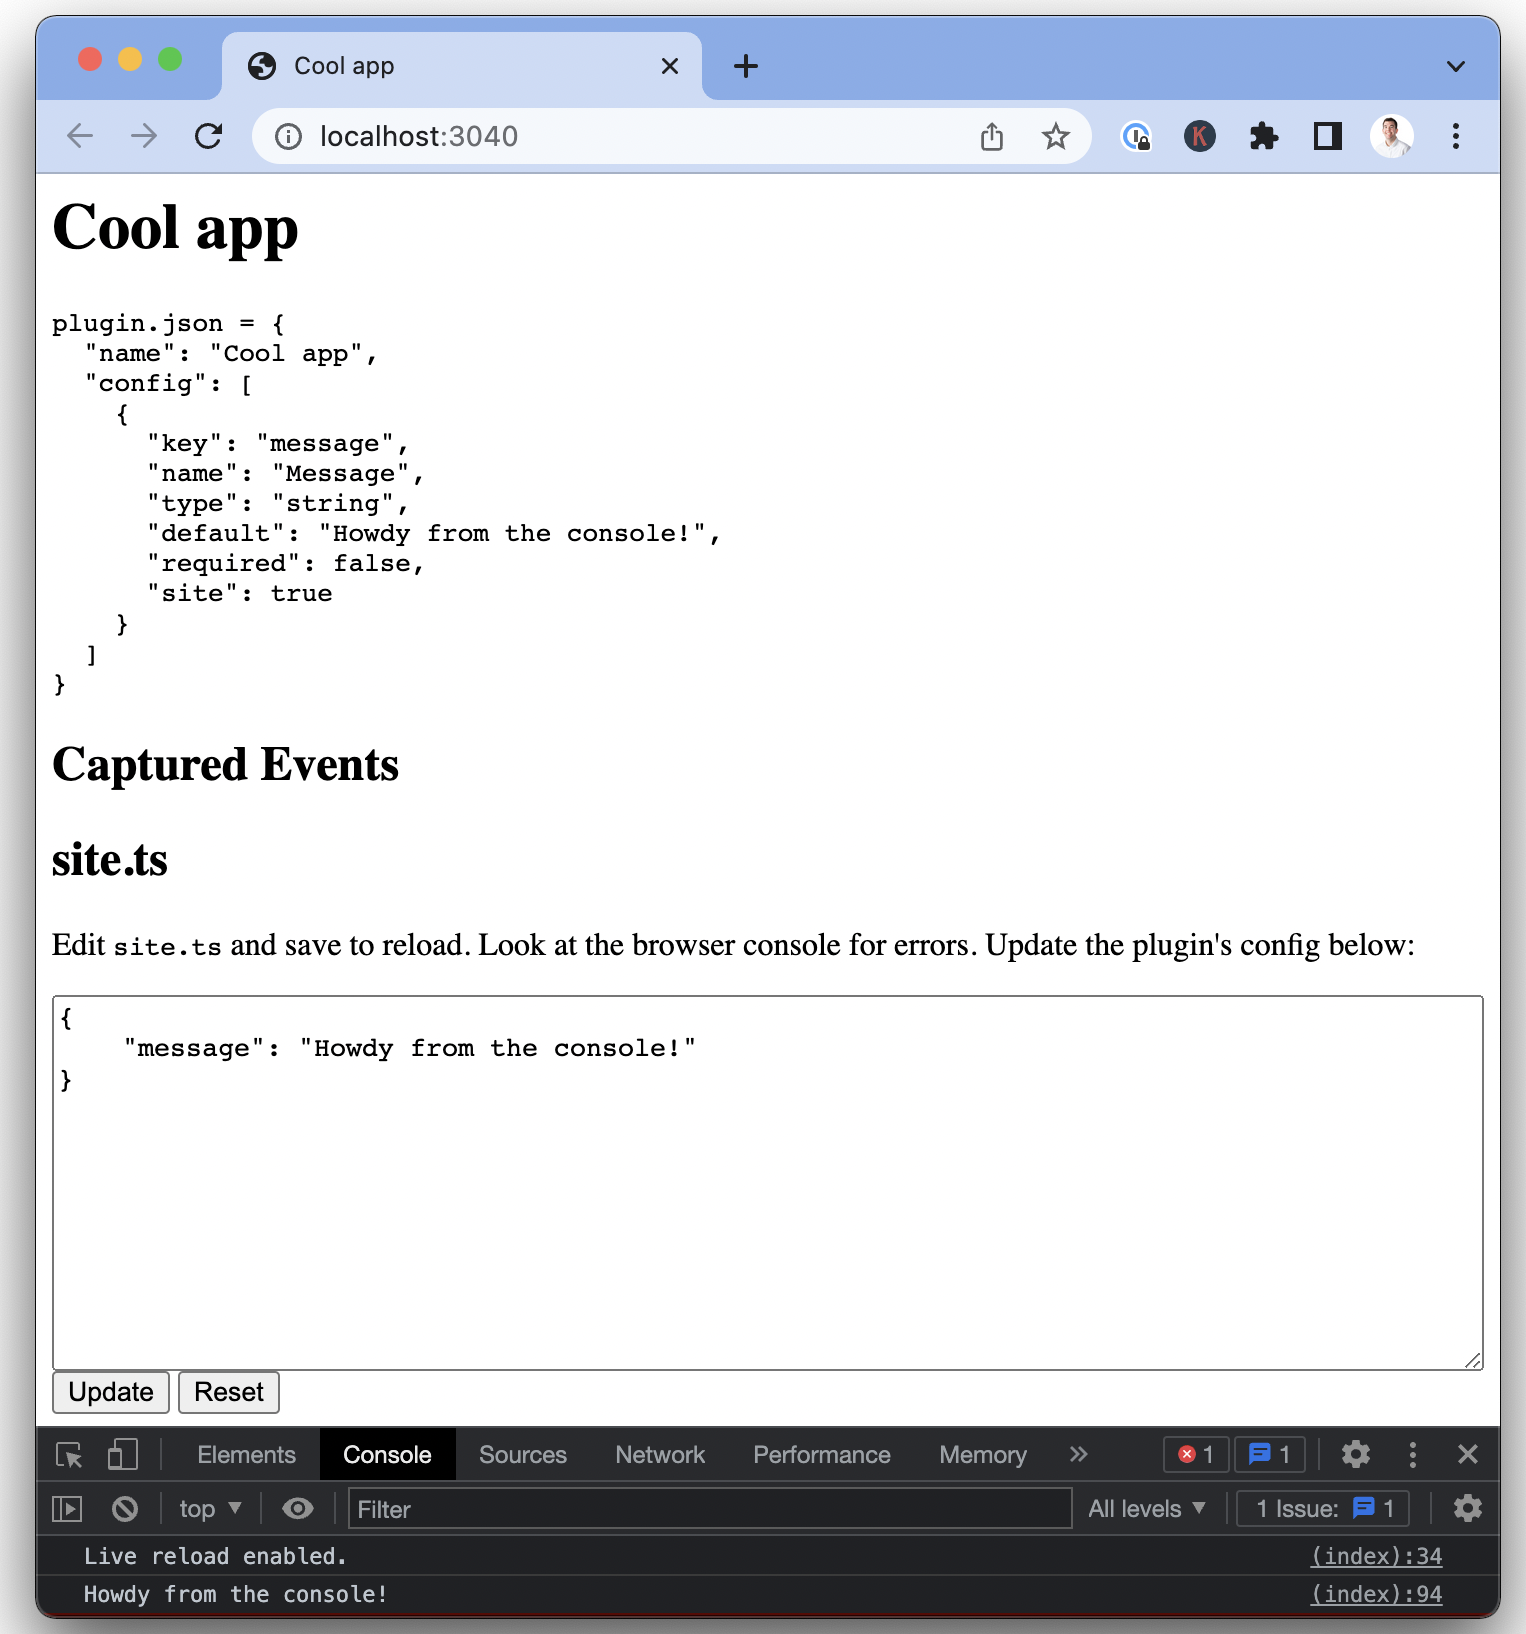
Task: Open the Extensions puzzle piece icon
Action: [x=1263, y=136]
